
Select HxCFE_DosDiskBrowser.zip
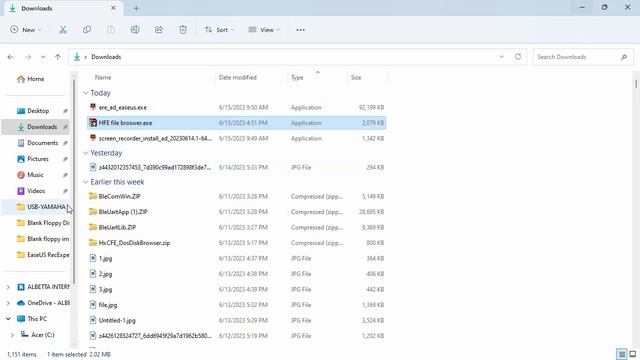point(236,243)
